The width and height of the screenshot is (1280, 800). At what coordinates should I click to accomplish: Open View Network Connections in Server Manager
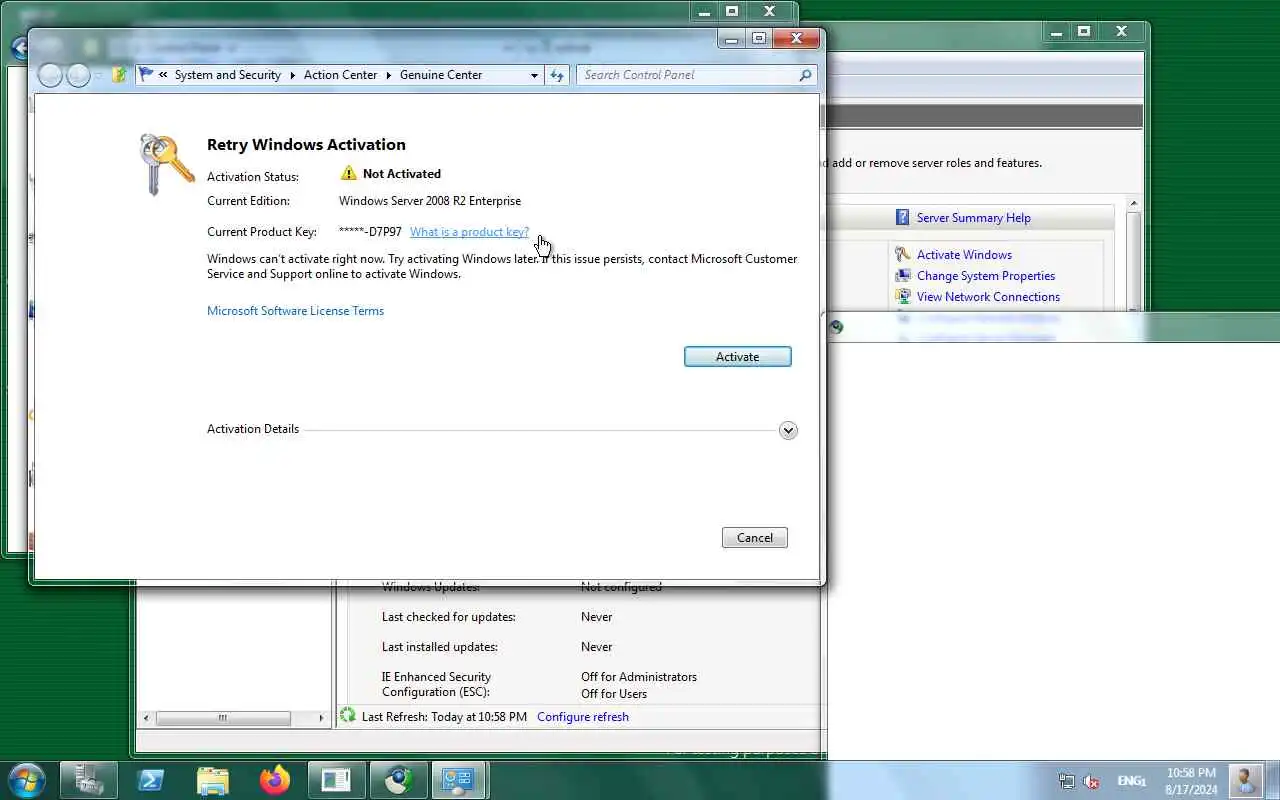(x=988, y=297)
